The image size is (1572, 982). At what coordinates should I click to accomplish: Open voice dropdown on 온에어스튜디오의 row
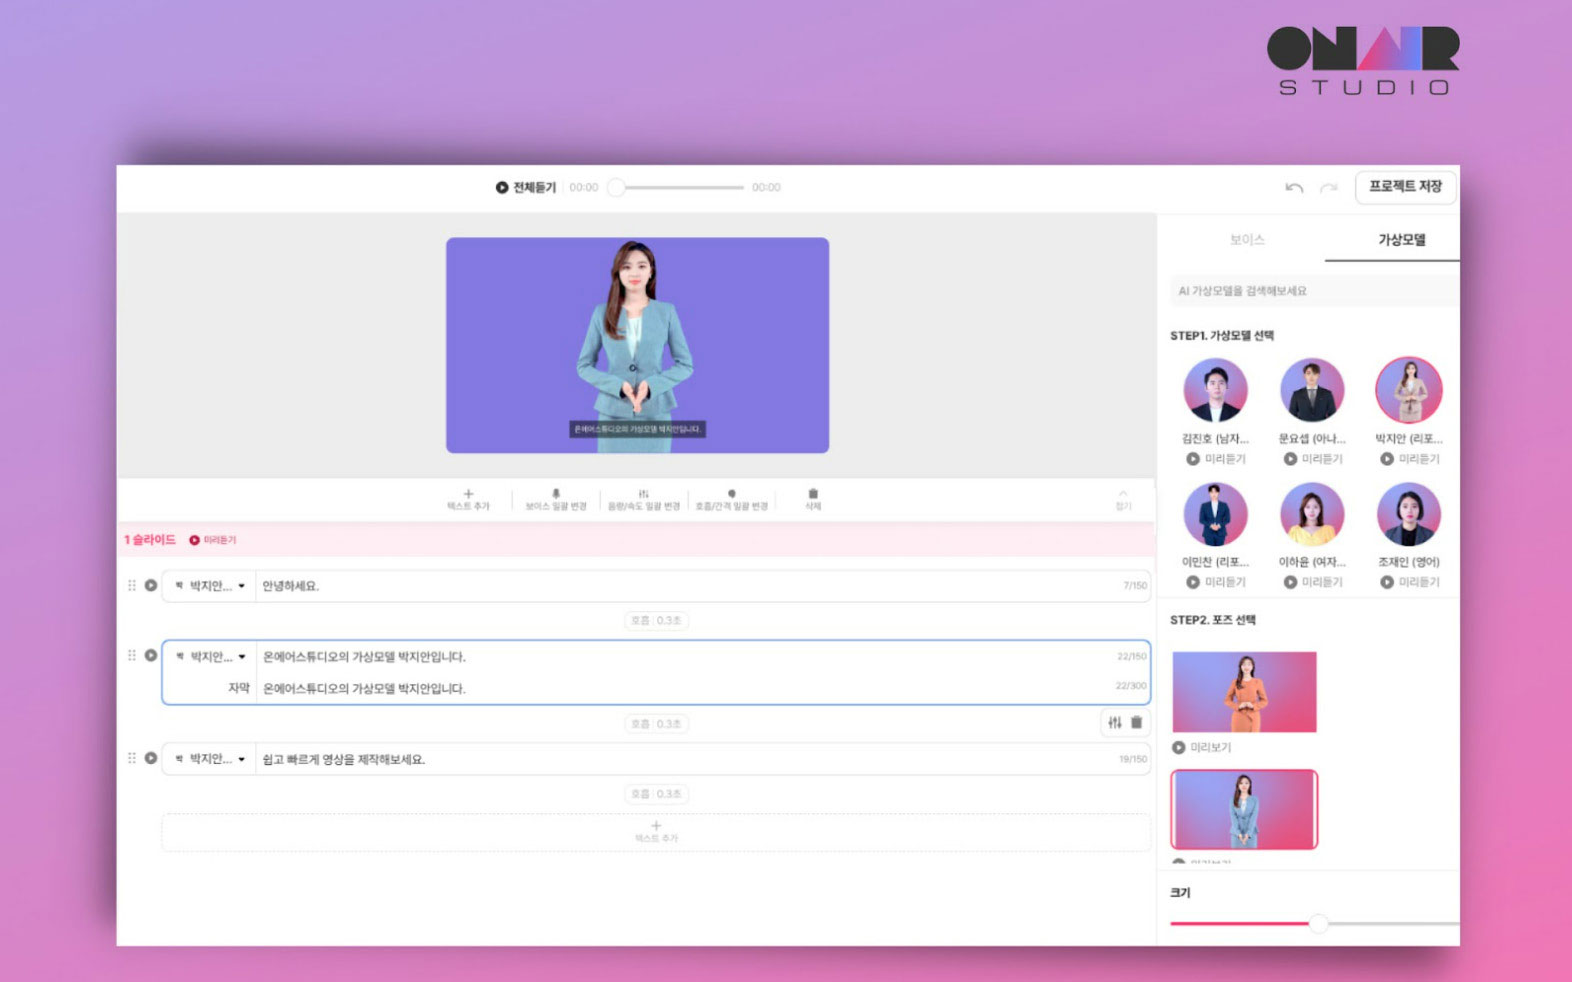click(x=210, y=657)
